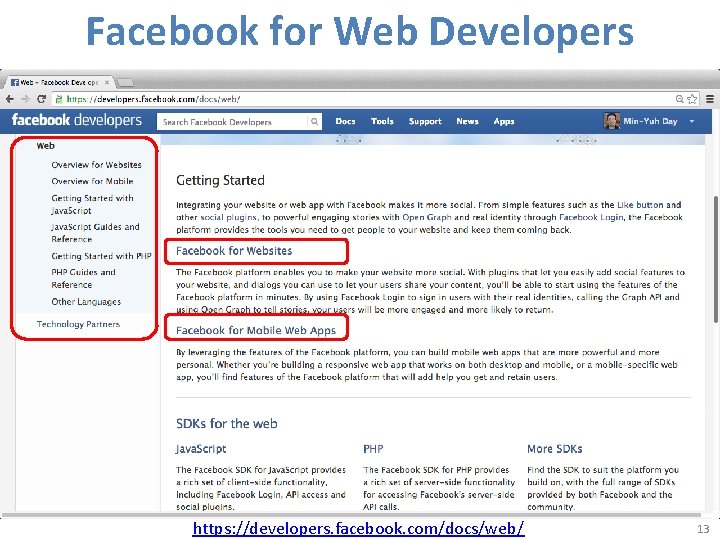Click the Min-Yuh Day user name
This screenshot has width=720, height=540.
coord(650,121)
